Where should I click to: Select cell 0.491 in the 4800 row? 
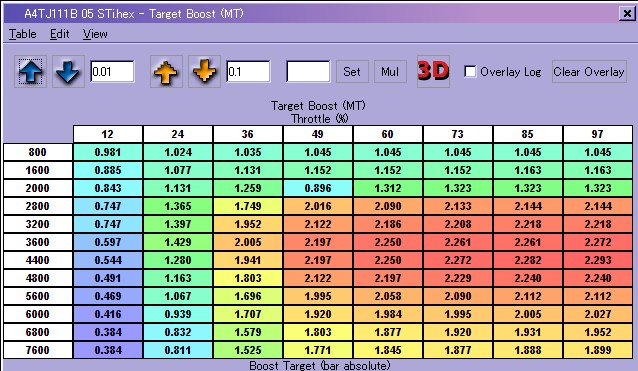[x=108, y=278]
